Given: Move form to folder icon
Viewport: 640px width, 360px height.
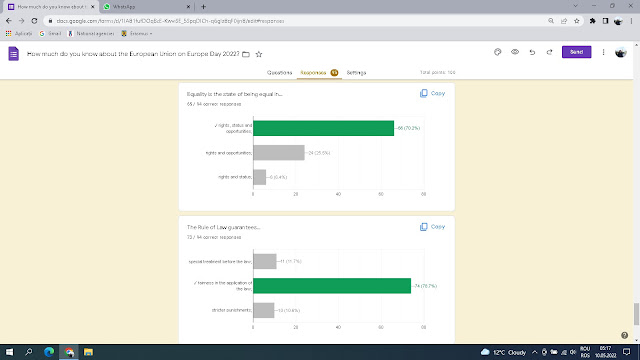Looking at the screenshot, I should [246, 54].
